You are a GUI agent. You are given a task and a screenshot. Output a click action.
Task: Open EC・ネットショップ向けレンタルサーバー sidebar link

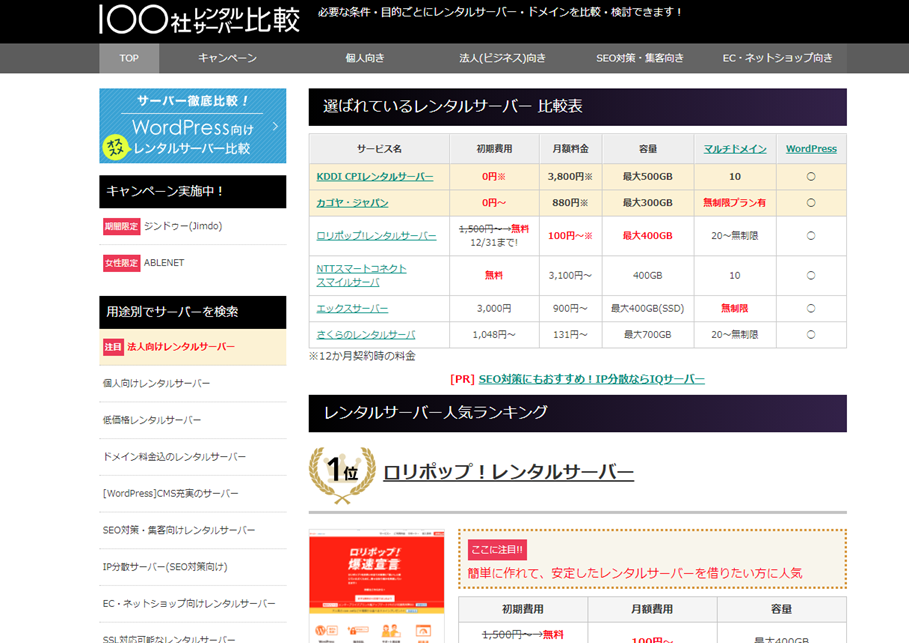click(x=189, y=604)
